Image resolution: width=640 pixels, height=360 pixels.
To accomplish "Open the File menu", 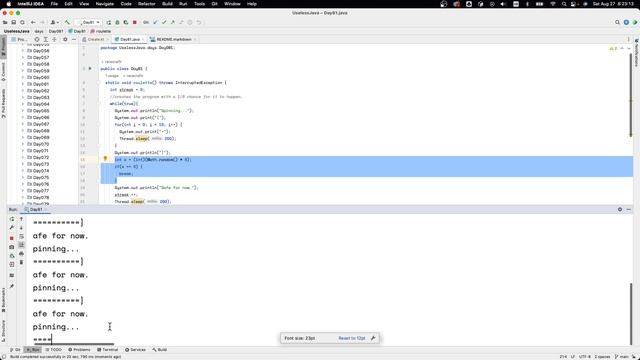I will 54,4.
